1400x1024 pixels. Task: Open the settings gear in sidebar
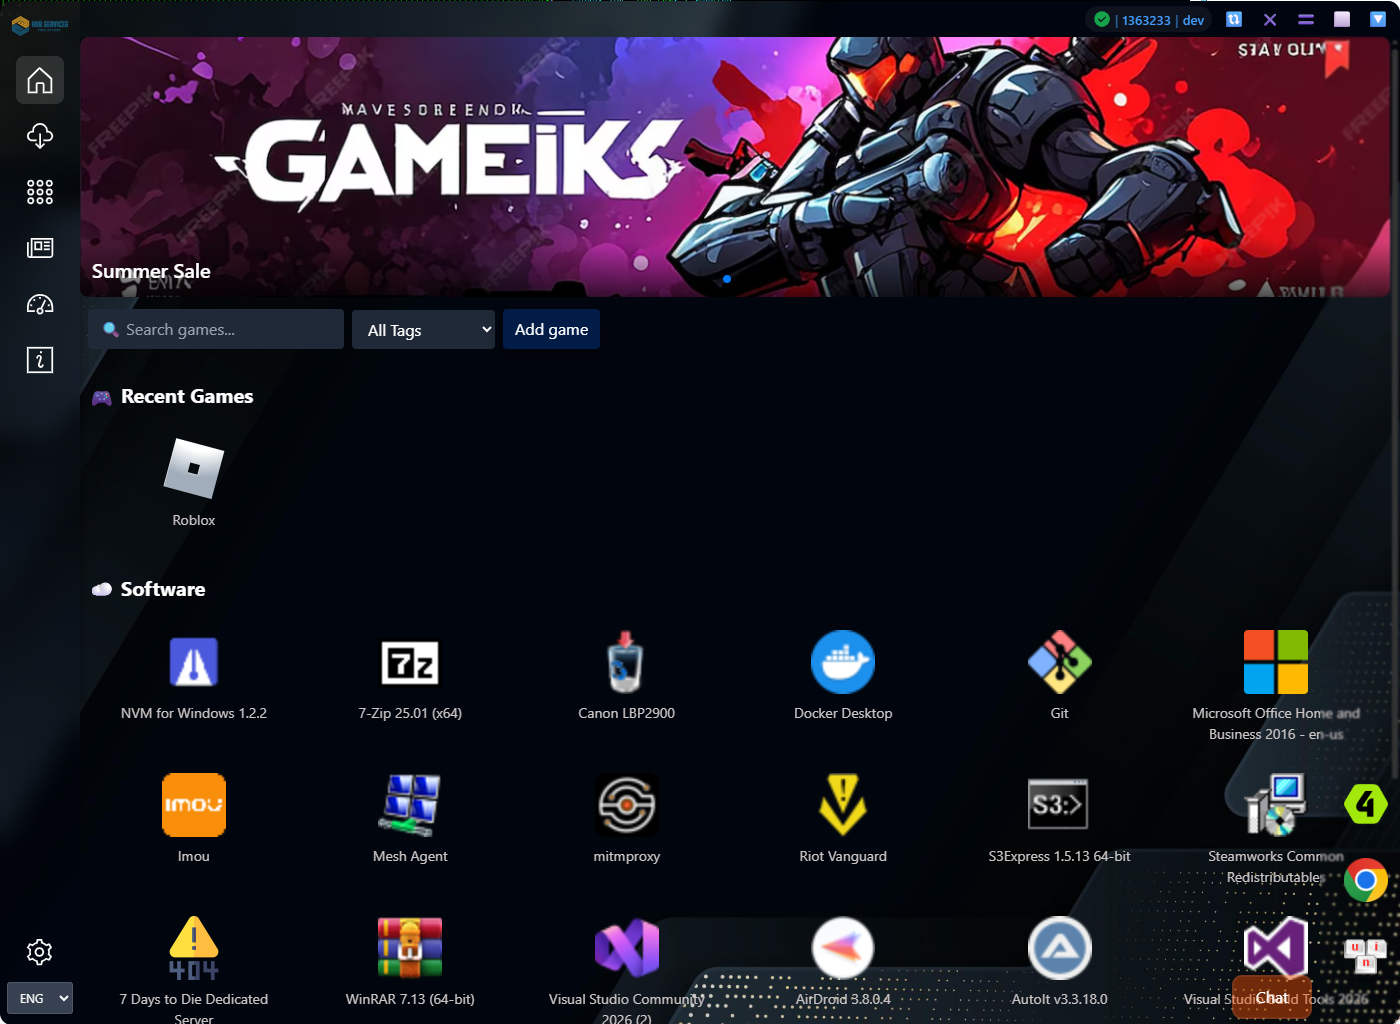[40, 952]
